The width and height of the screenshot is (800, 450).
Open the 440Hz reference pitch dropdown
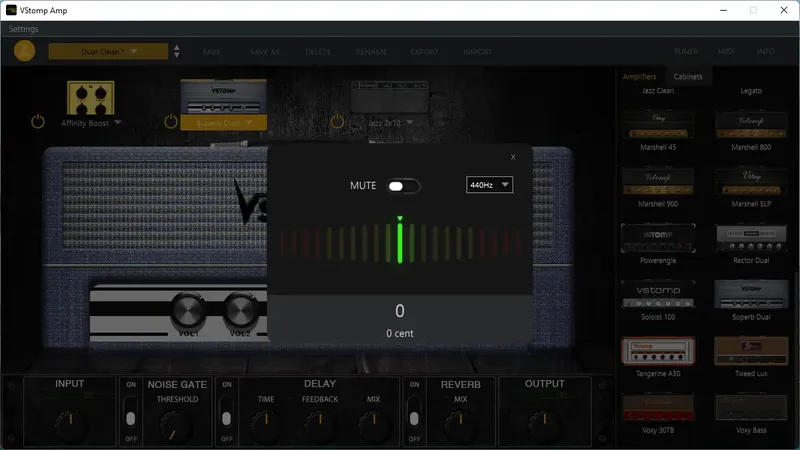pyautogui.click(x=489, y=185)
